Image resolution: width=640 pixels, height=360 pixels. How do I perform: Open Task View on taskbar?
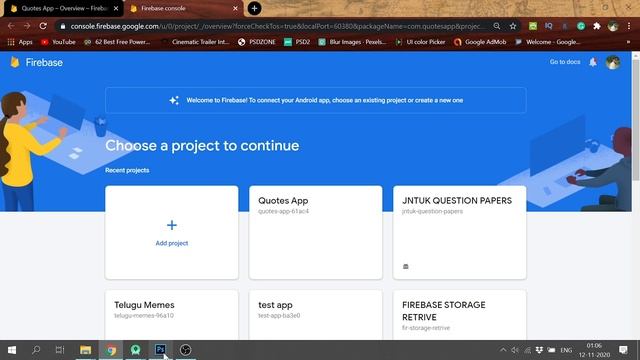(x=60, y=350)
